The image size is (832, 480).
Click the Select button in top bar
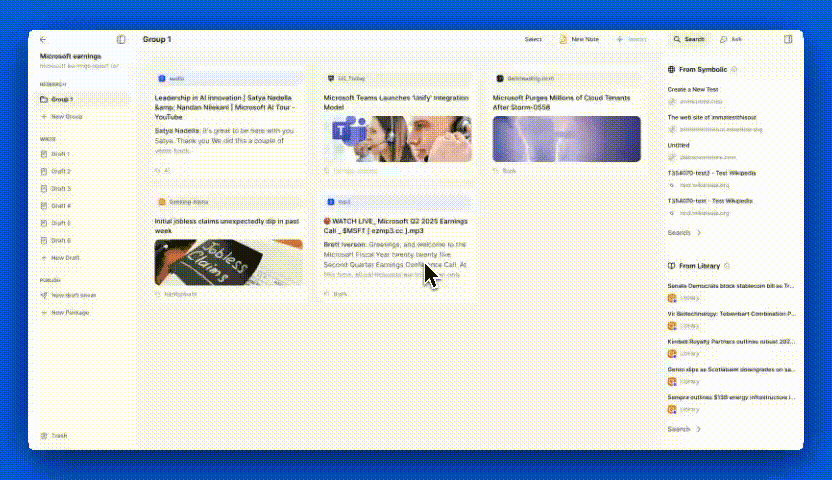533,39
